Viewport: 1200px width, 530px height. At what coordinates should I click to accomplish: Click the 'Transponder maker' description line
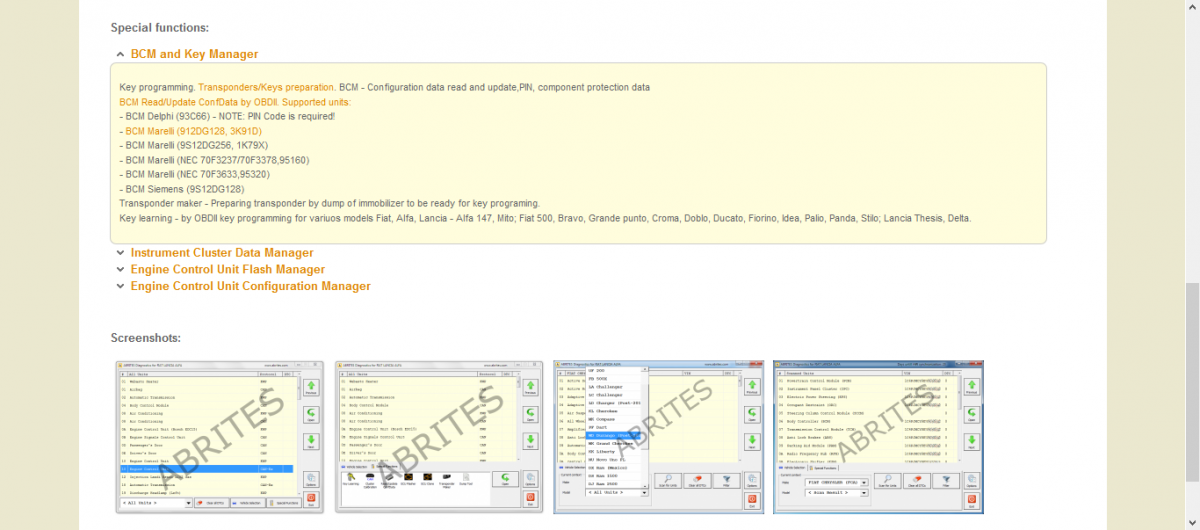pyautogui.click(x=329, y=203)
